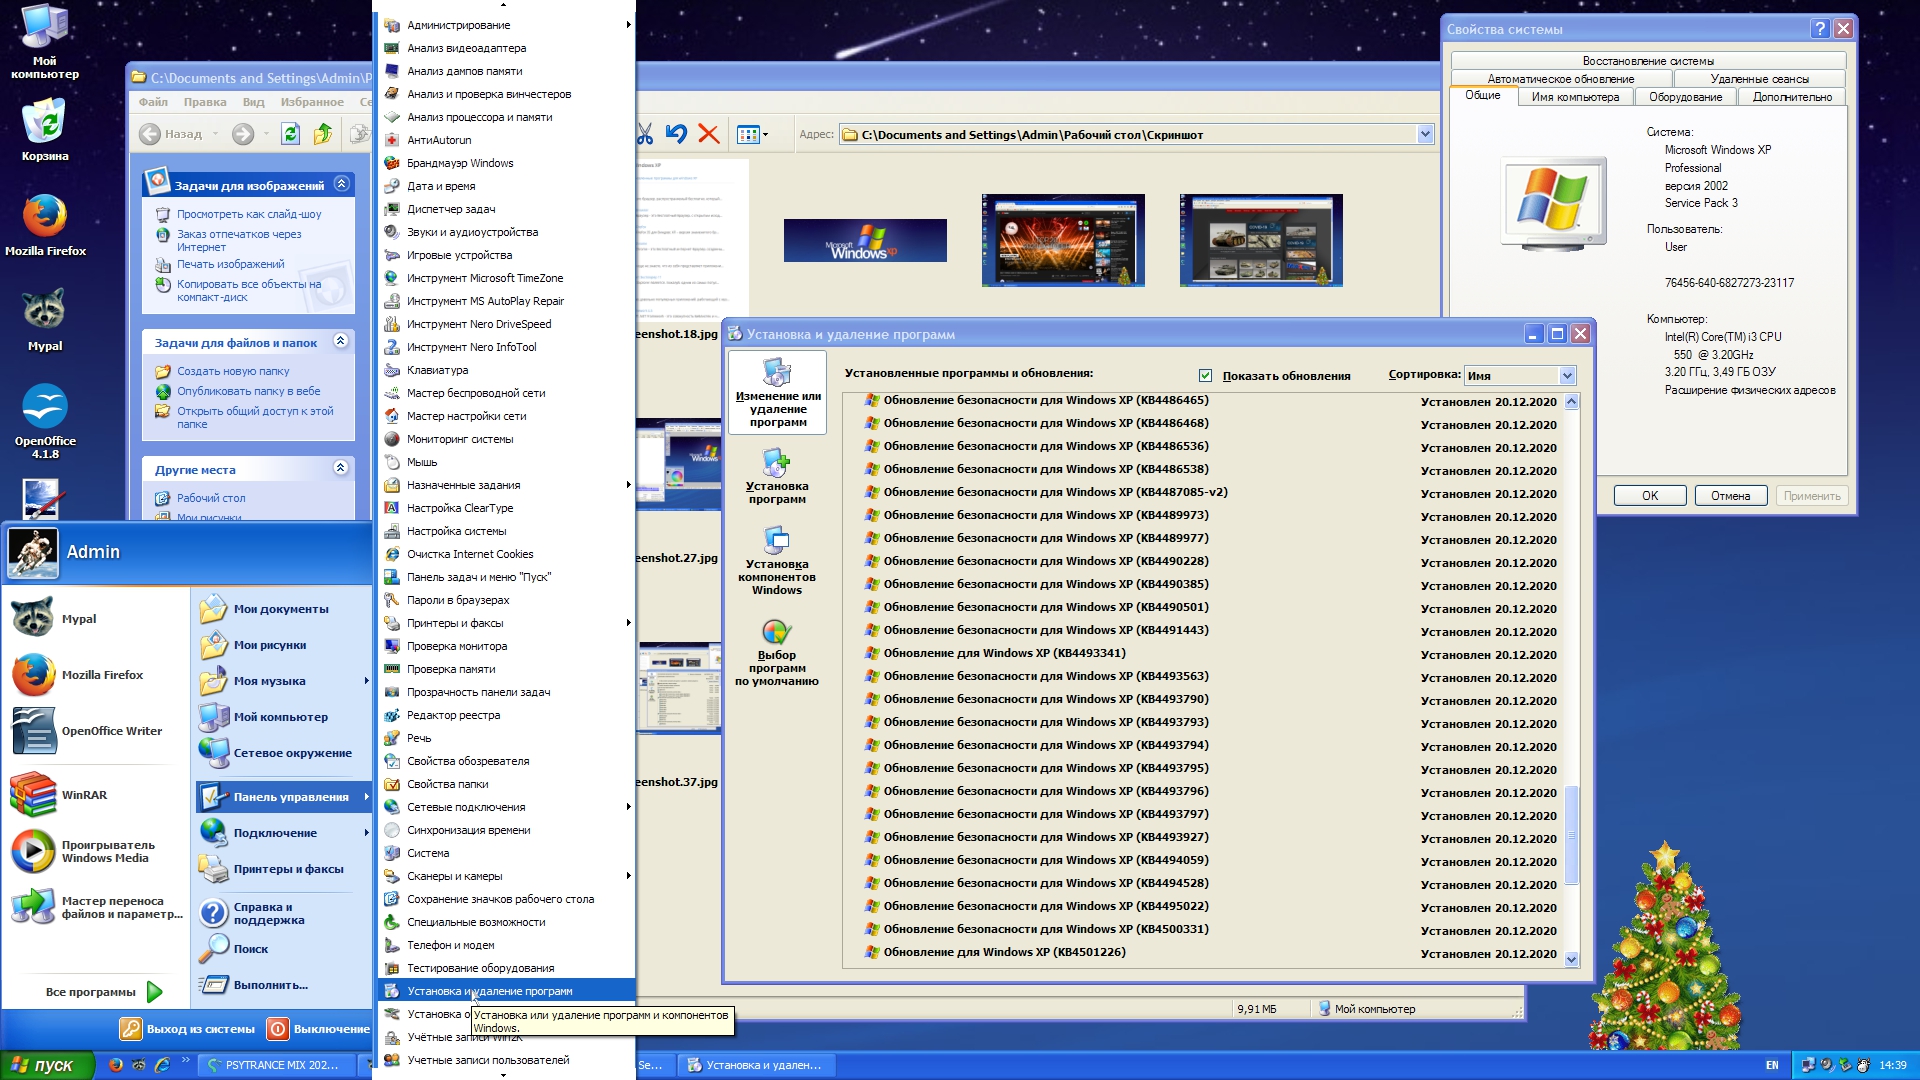Collapse Задачи для файлов и папок panel
1920x1080 pixels.
coord(340,341)
